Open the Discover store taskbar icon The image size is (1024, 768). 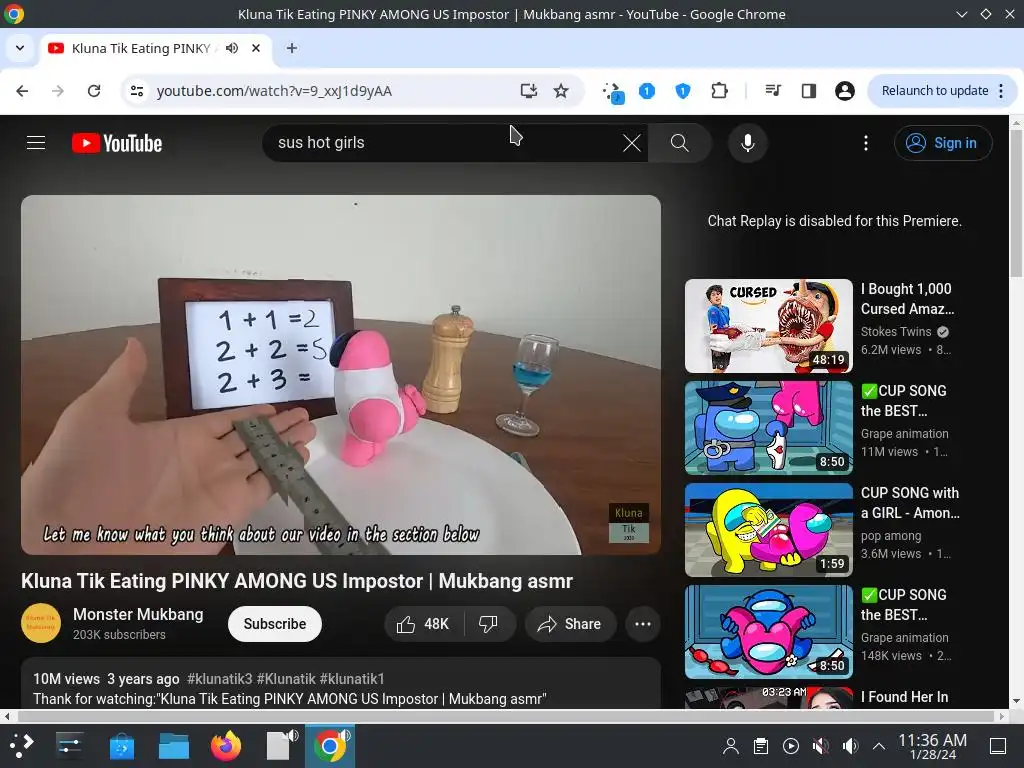point(121,746)
